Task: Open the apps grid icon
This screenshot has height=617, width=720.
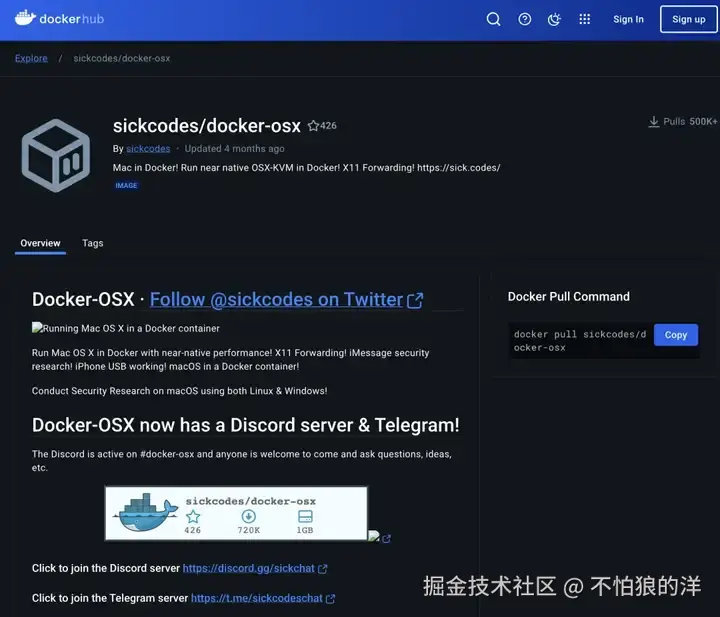Action: click(x=585, y=19)
